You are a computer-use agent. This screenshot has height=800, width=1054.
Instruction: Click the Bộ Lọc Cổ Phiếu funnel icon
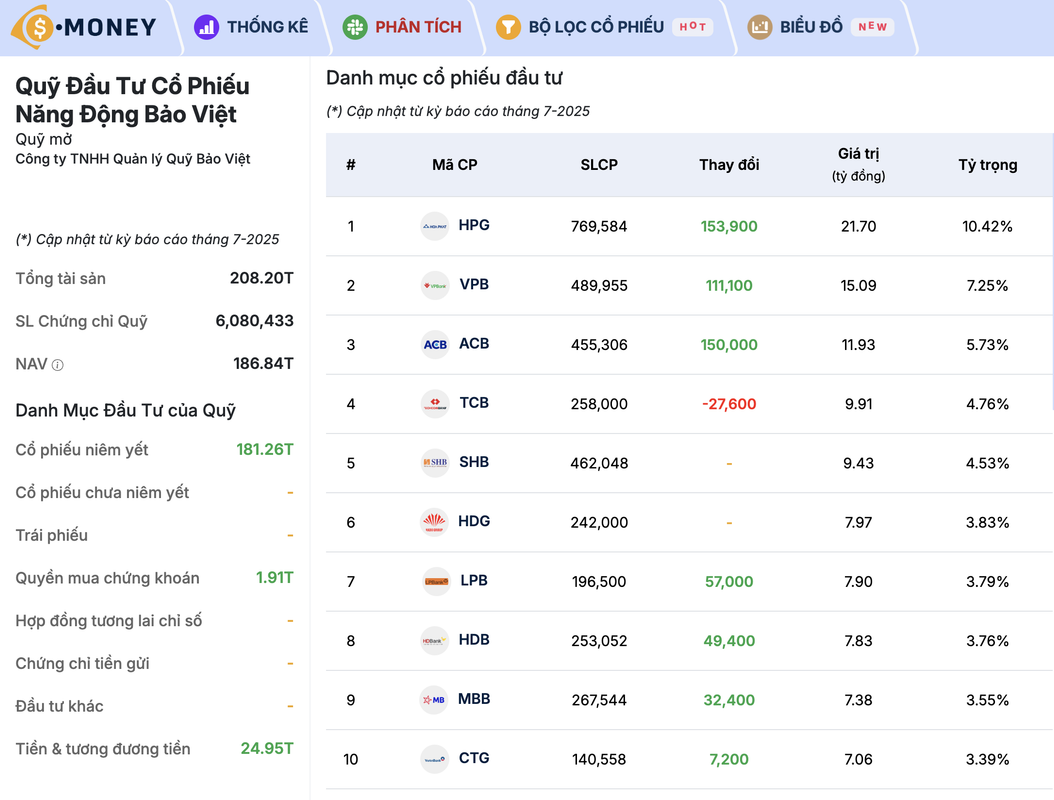508,27
